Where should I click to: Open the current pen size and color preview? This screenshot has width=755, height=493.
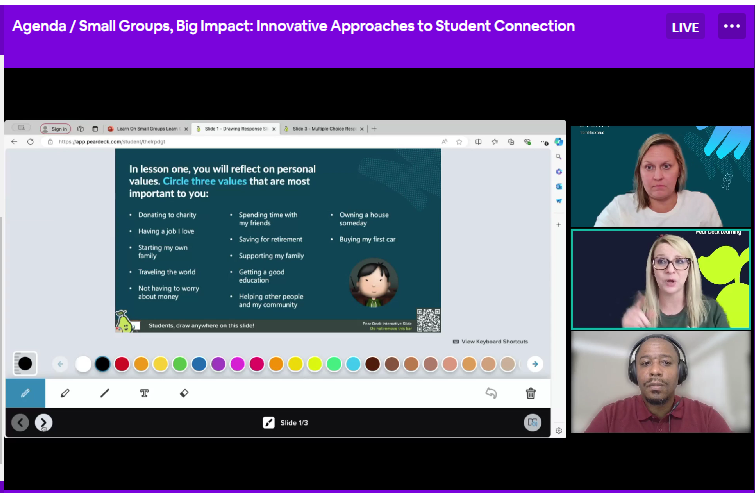tap(25, 363)
